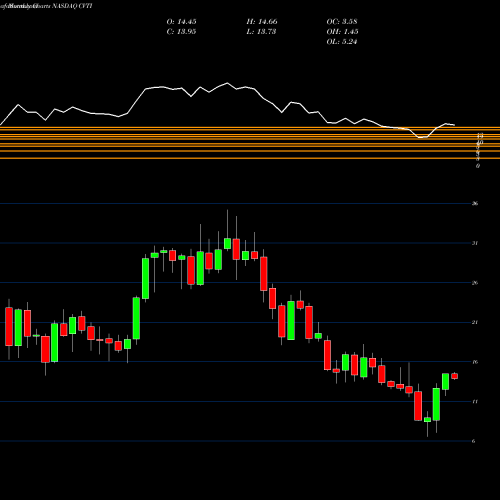
Task: Click the candlestick with the highest wick near 35
Action: (x=227, y=243)
